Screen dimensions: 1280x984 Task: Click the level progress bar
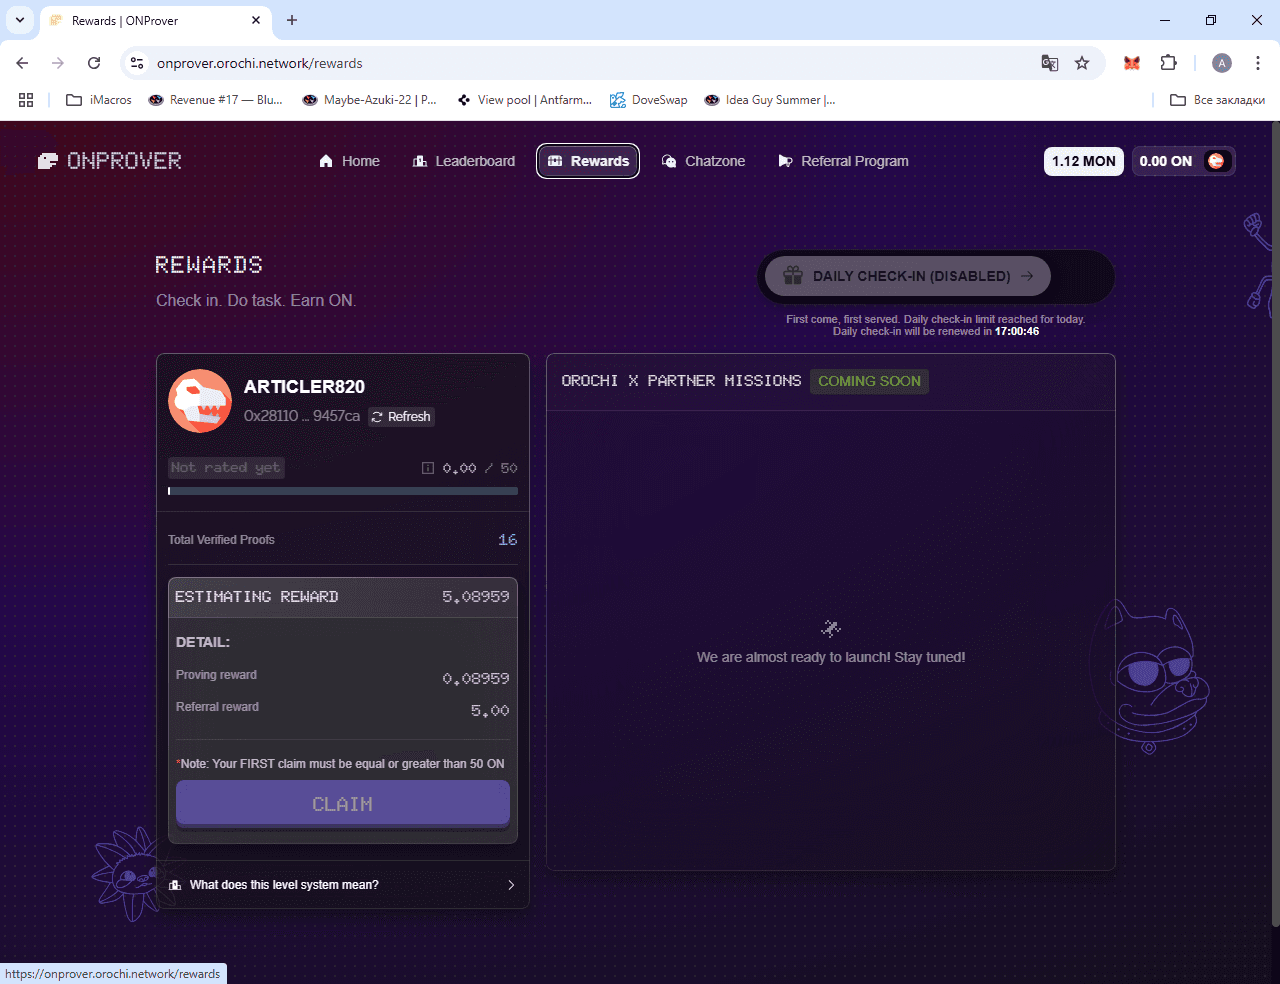point(343,491)
